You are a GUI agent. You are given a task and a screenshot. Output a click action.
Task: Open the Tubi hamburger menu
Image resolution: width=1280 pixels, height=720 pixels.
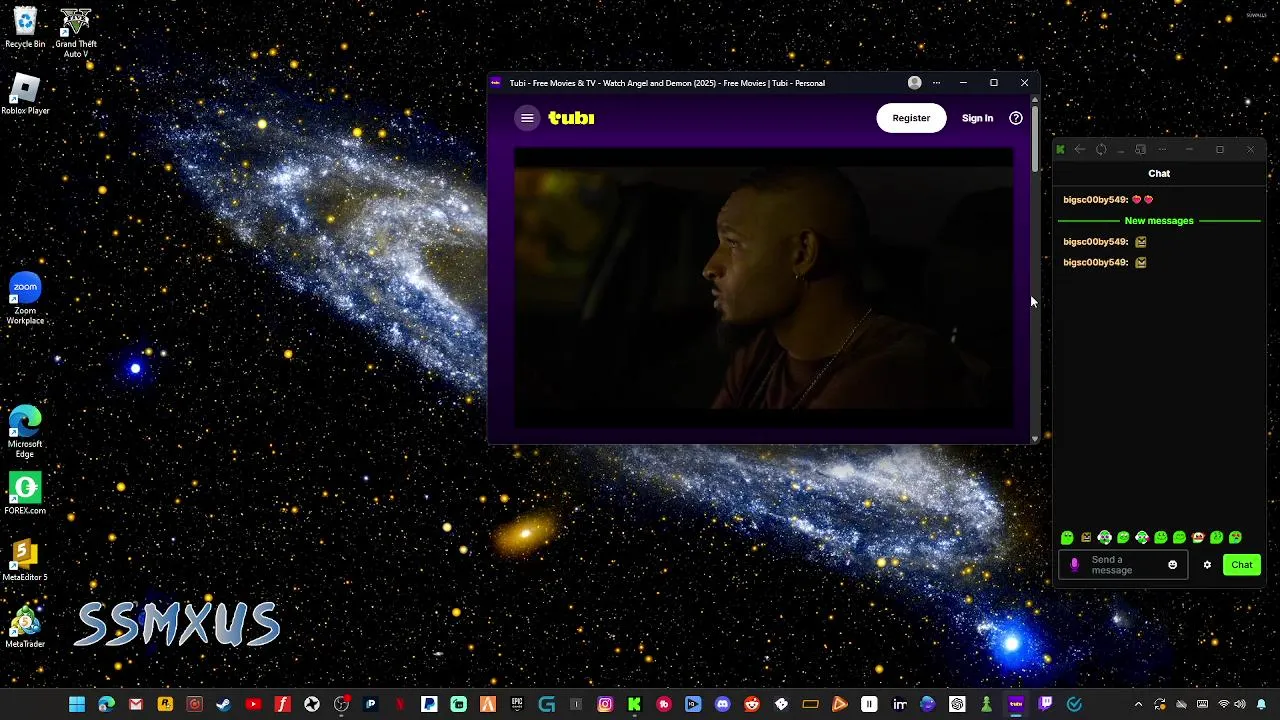527,118
